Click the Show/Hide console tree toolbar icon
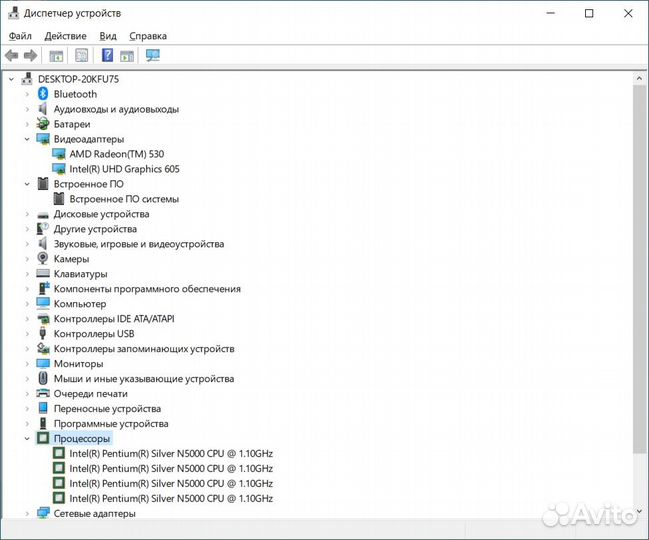 click(x=56, y=55)
